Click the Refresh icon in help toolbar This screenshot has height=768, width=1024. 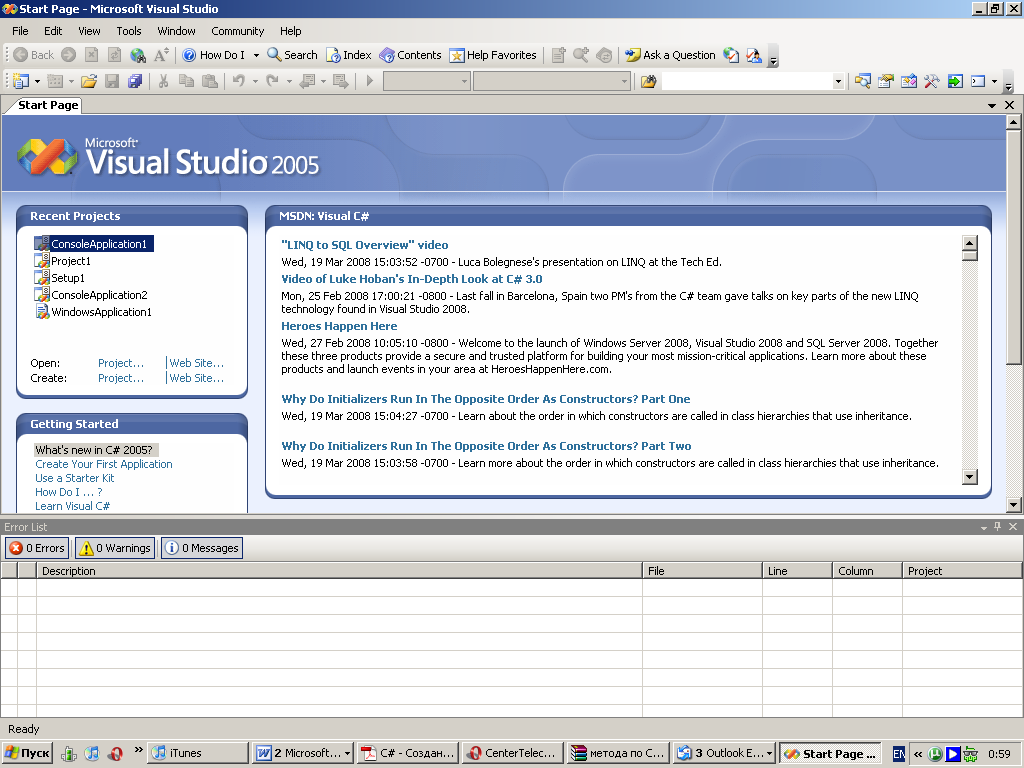114,55
